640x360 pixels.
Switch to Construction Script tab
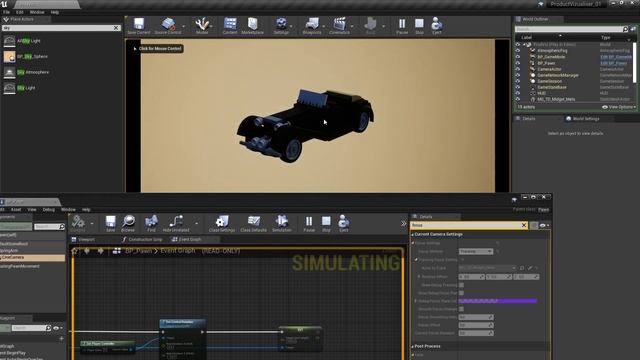point(142,240)
